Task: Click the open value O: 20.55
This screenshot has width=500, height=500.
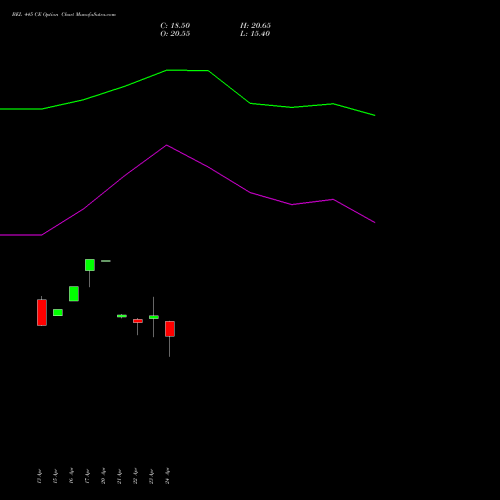Action: tap(175, 34)
